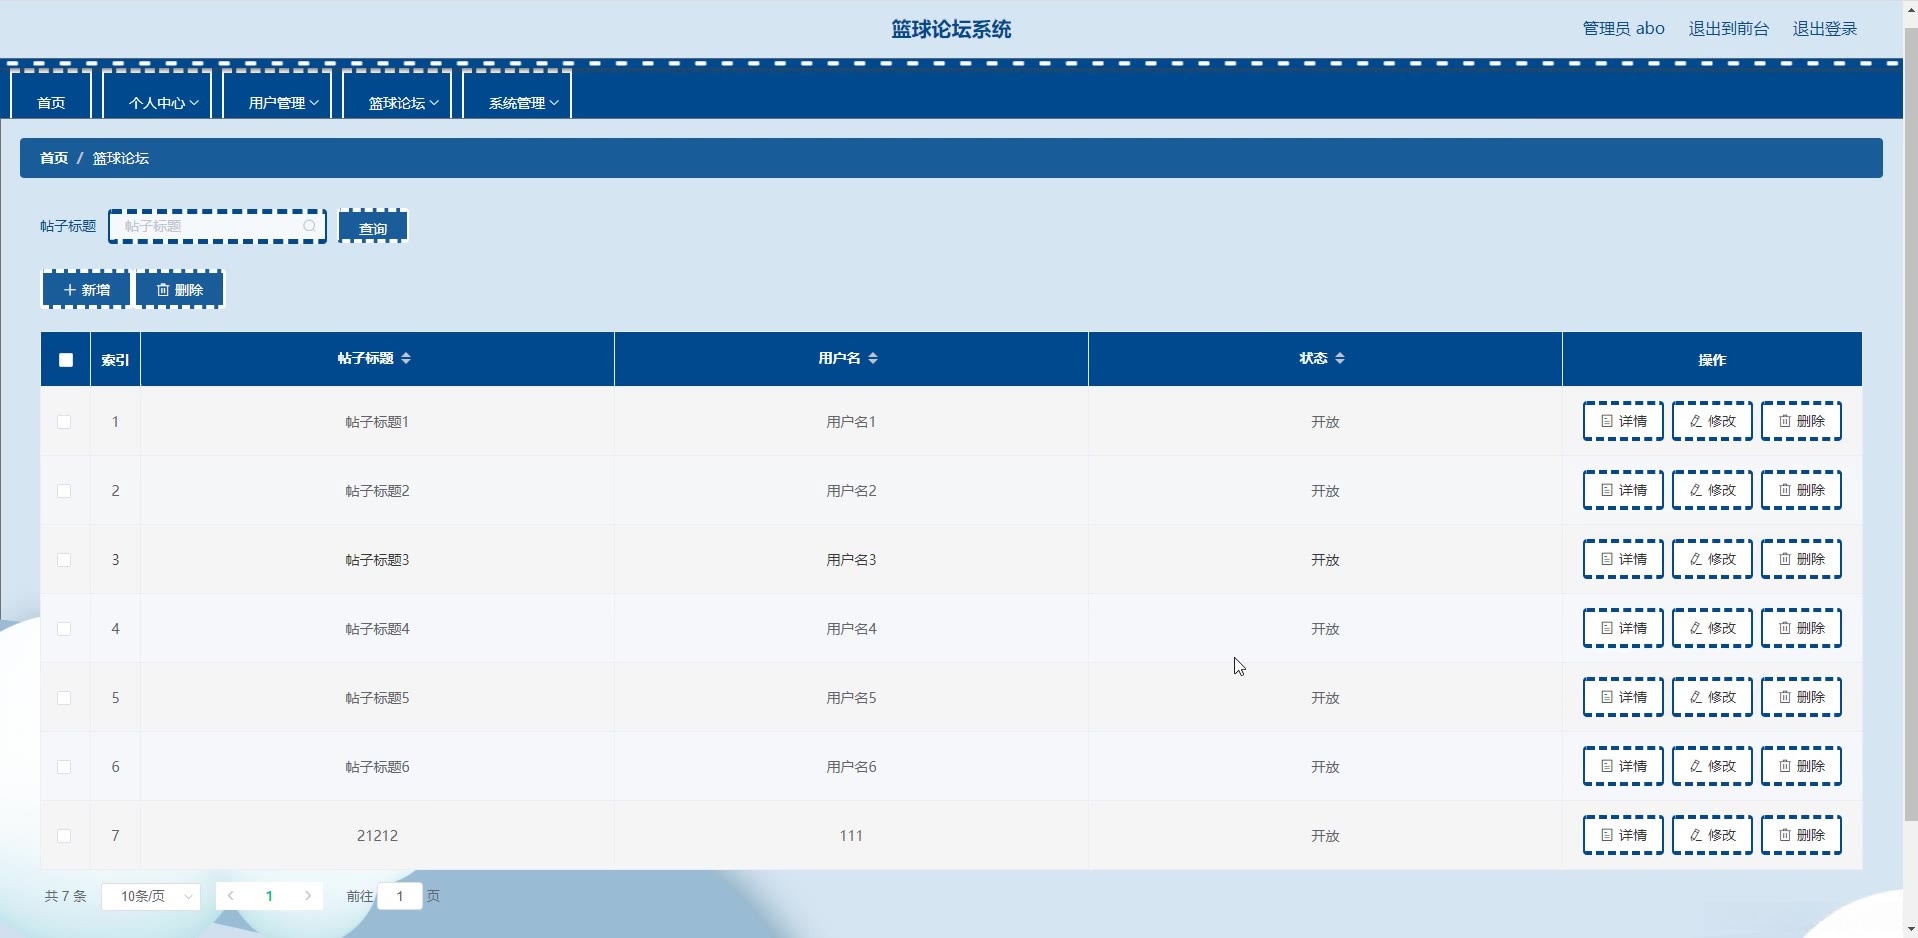
Task: Click 首页 in the breadcrumb
Action: [54, 158]
